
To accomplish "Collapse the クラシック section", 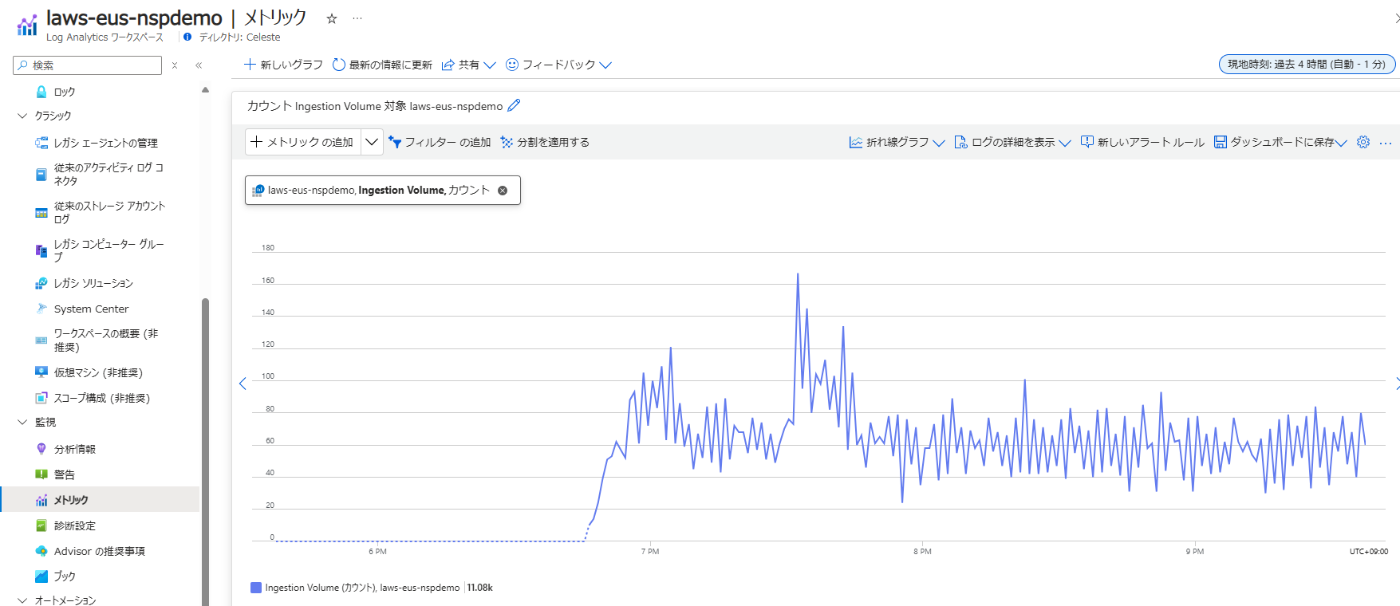I will [23, 116].
